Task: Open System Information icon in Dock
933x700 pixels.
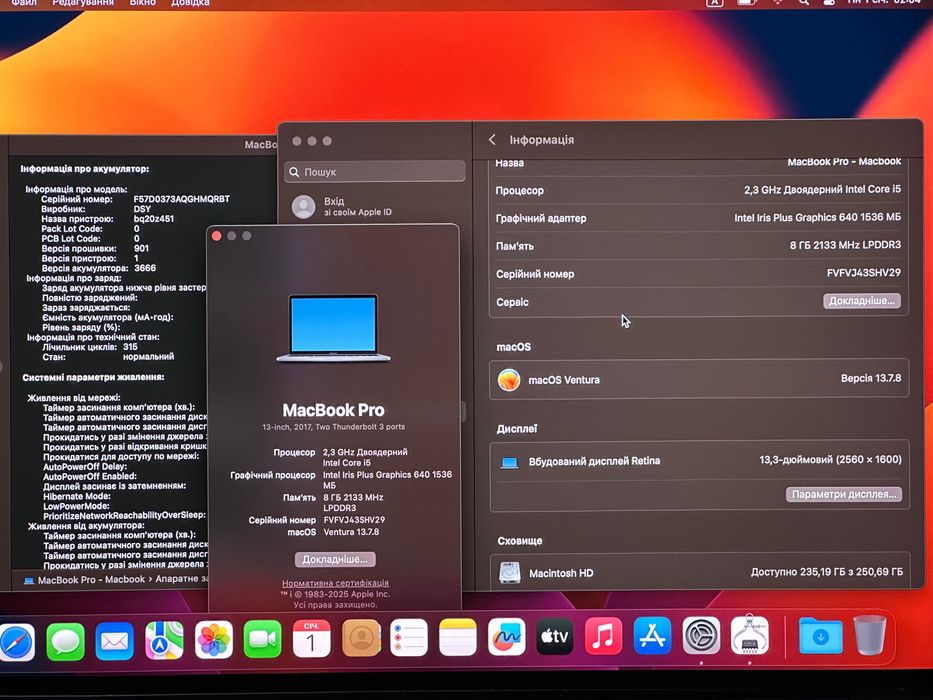Action: 750,635
